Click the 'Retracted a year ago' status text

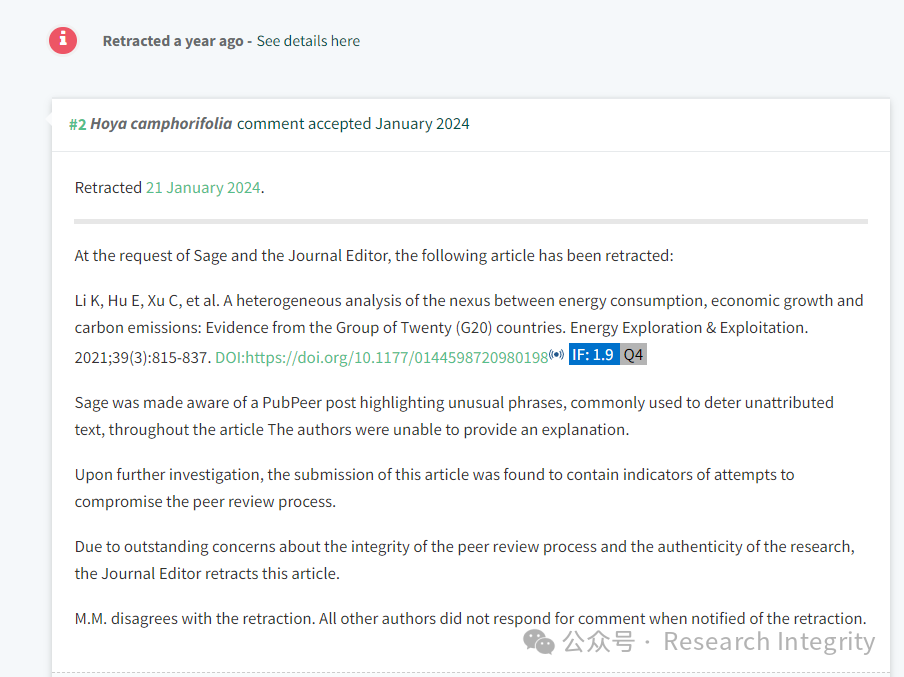click(x=173, y=41)
